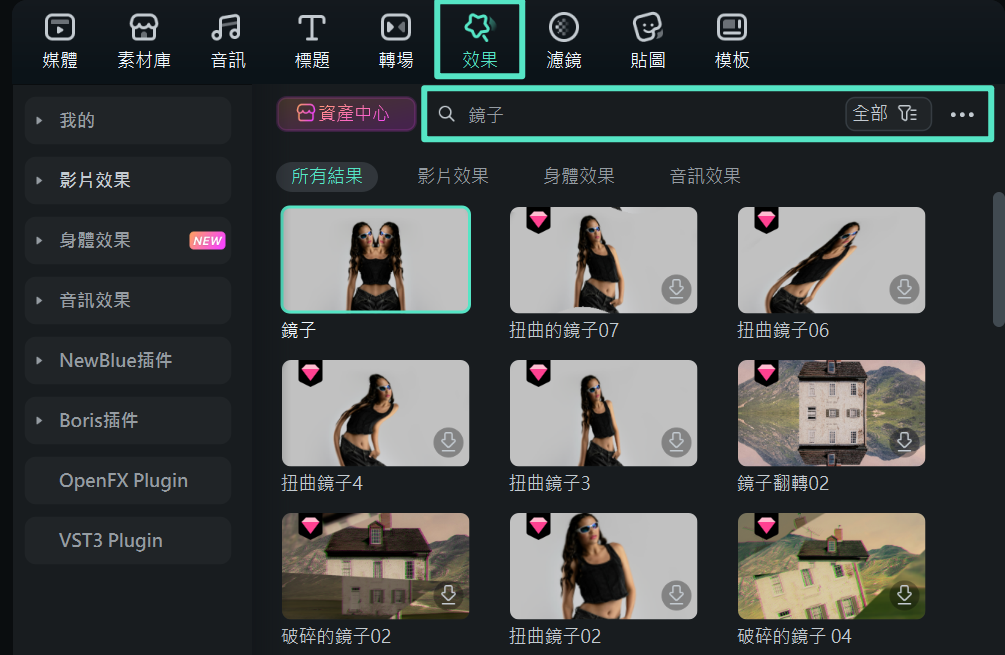1005x655 pixels.
Task: Click the vertical scrollbar of results
Action: coord(998,258)
